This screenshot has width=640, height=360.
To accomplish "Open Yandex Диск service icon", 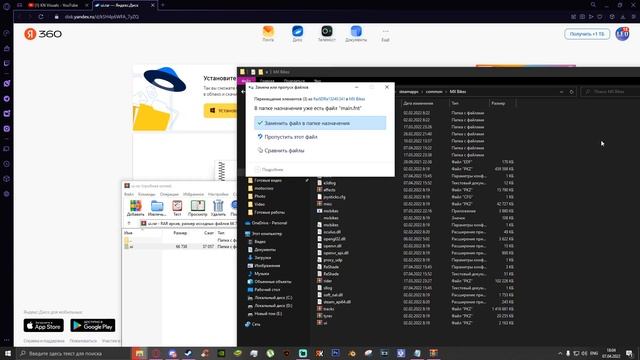I will (297, 33).
